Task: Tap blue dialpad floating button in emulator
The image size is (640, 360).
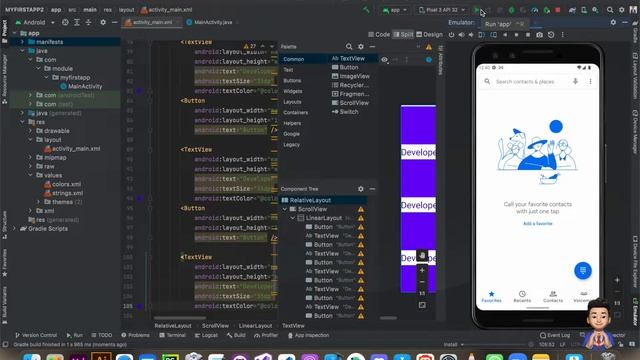Action: (582, 271)
